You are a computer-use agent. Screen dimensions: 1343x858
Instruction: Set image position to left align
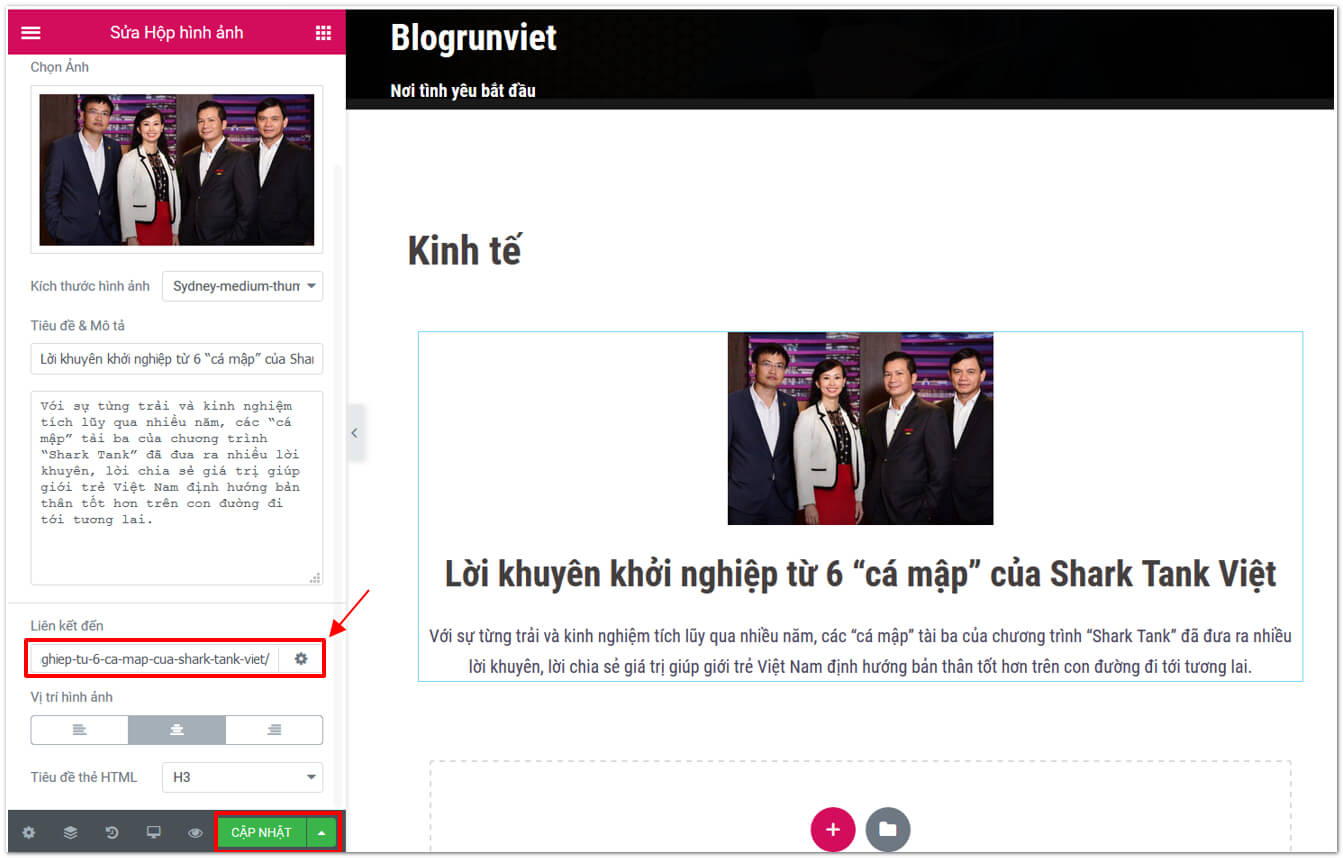pyautogui.click(x=80, y=730)
